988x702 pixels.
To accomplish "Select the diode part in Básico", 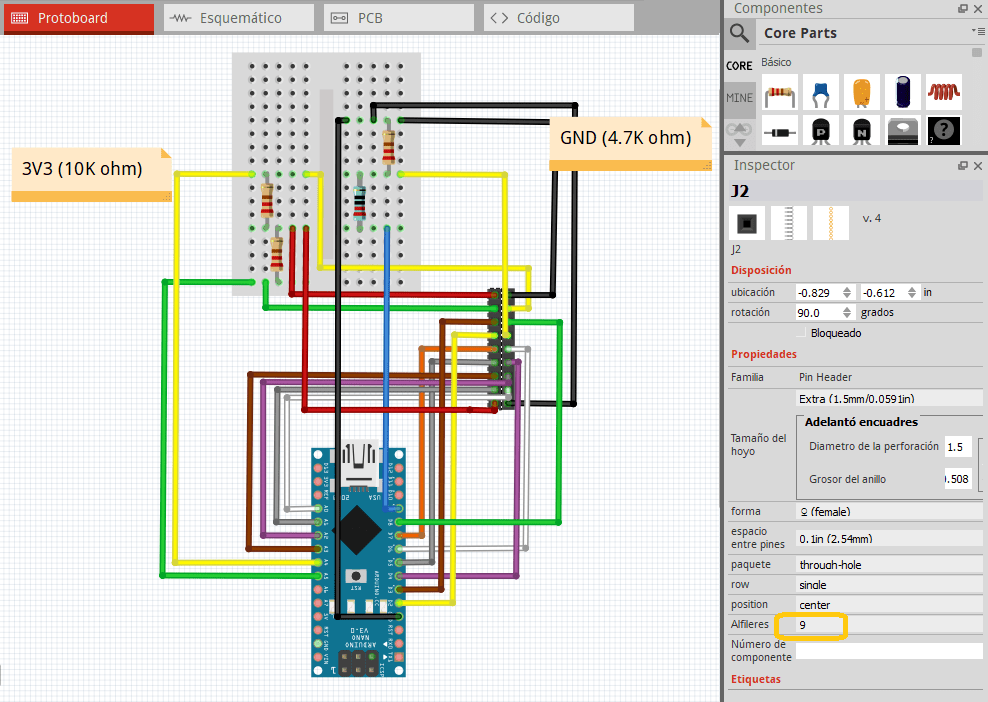I will pyautogui.click(x=780, y=130).
